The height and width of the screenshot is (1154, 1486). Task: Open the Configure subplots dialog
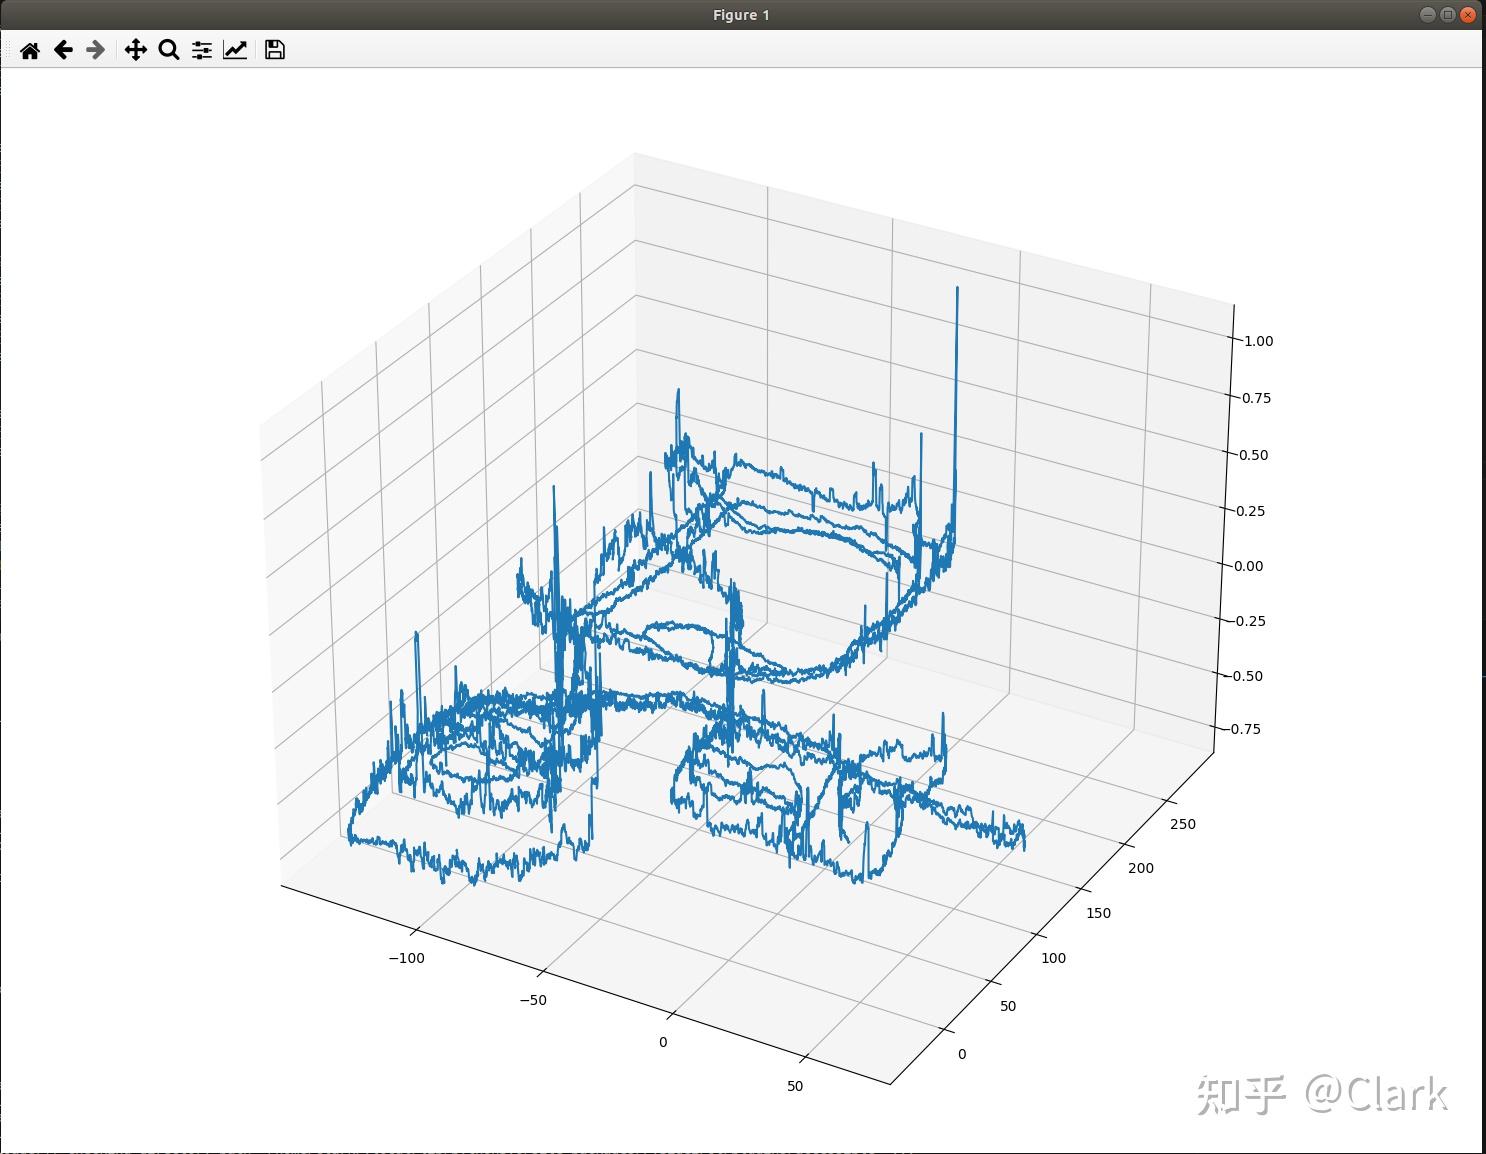pyautogui.click(x=202, y=50)
